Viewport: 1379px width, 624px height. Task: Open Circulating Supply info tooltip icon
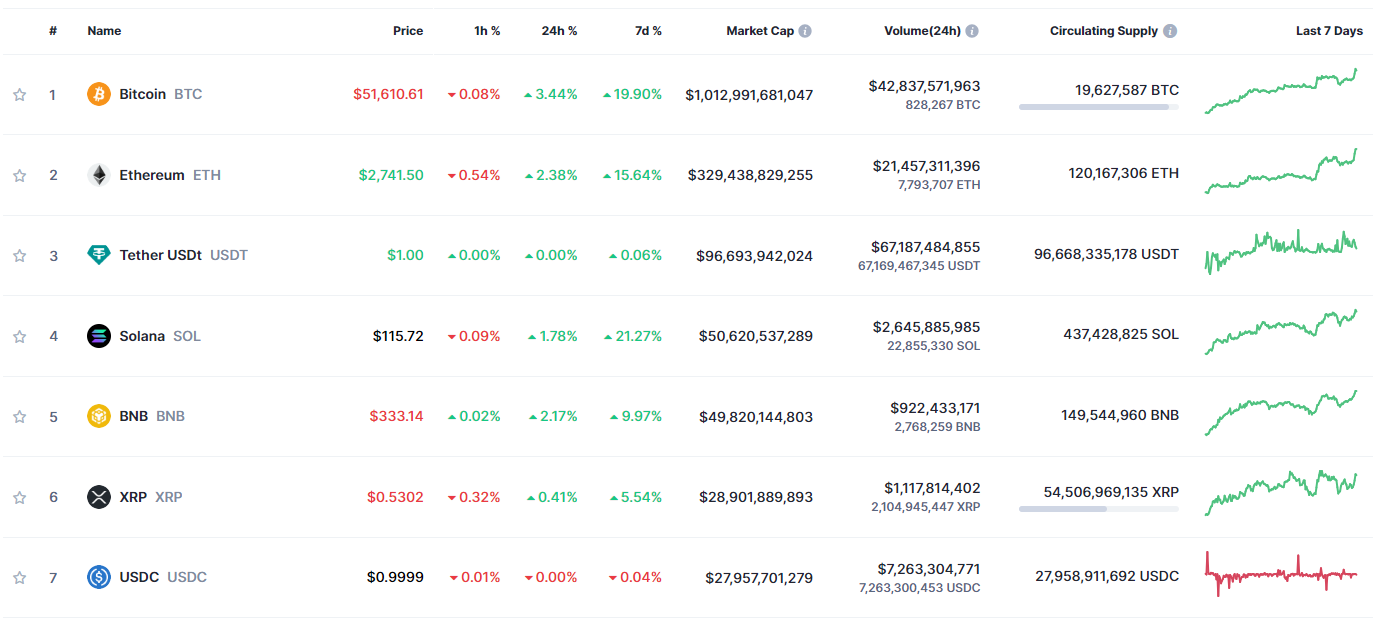[x=1170, y=31]
